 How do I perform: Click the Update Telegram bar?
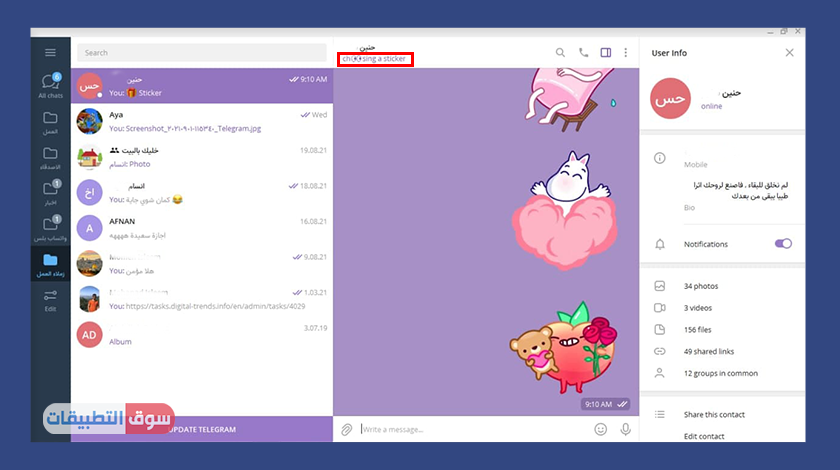point(202,429)
